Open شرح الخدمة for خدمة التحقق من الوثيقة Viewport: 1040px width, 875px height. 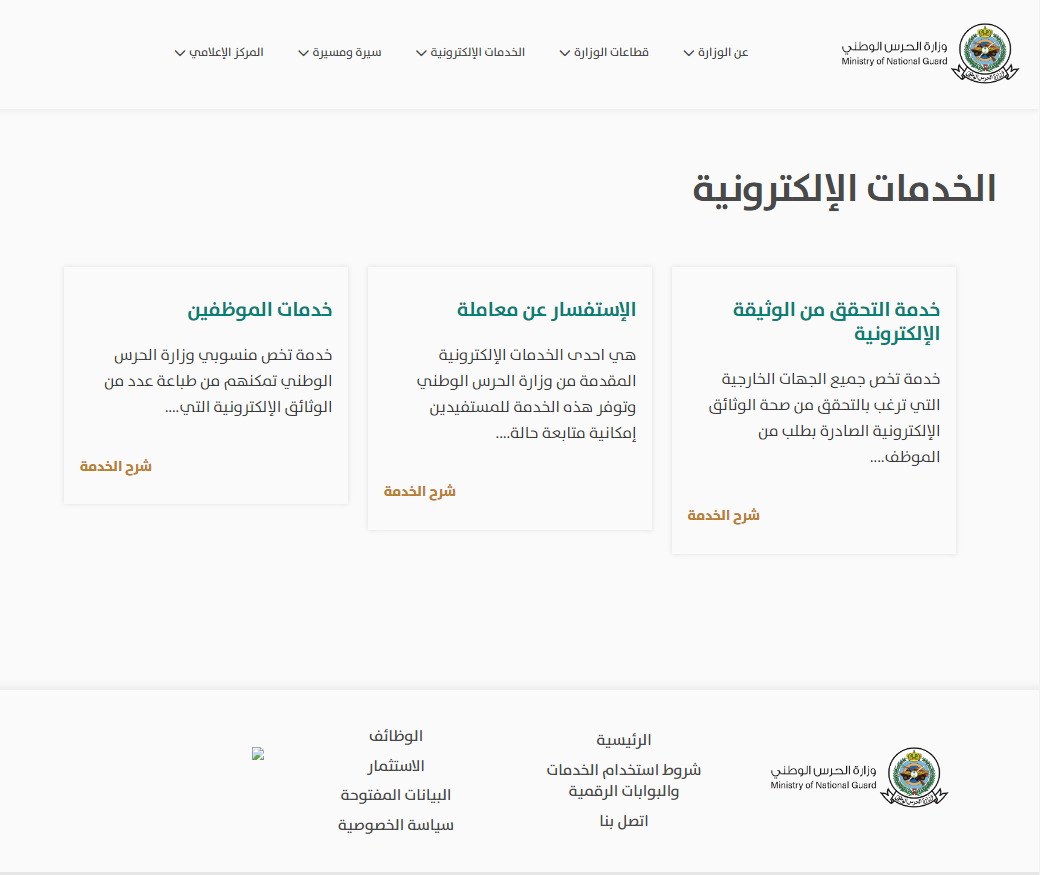723,515
